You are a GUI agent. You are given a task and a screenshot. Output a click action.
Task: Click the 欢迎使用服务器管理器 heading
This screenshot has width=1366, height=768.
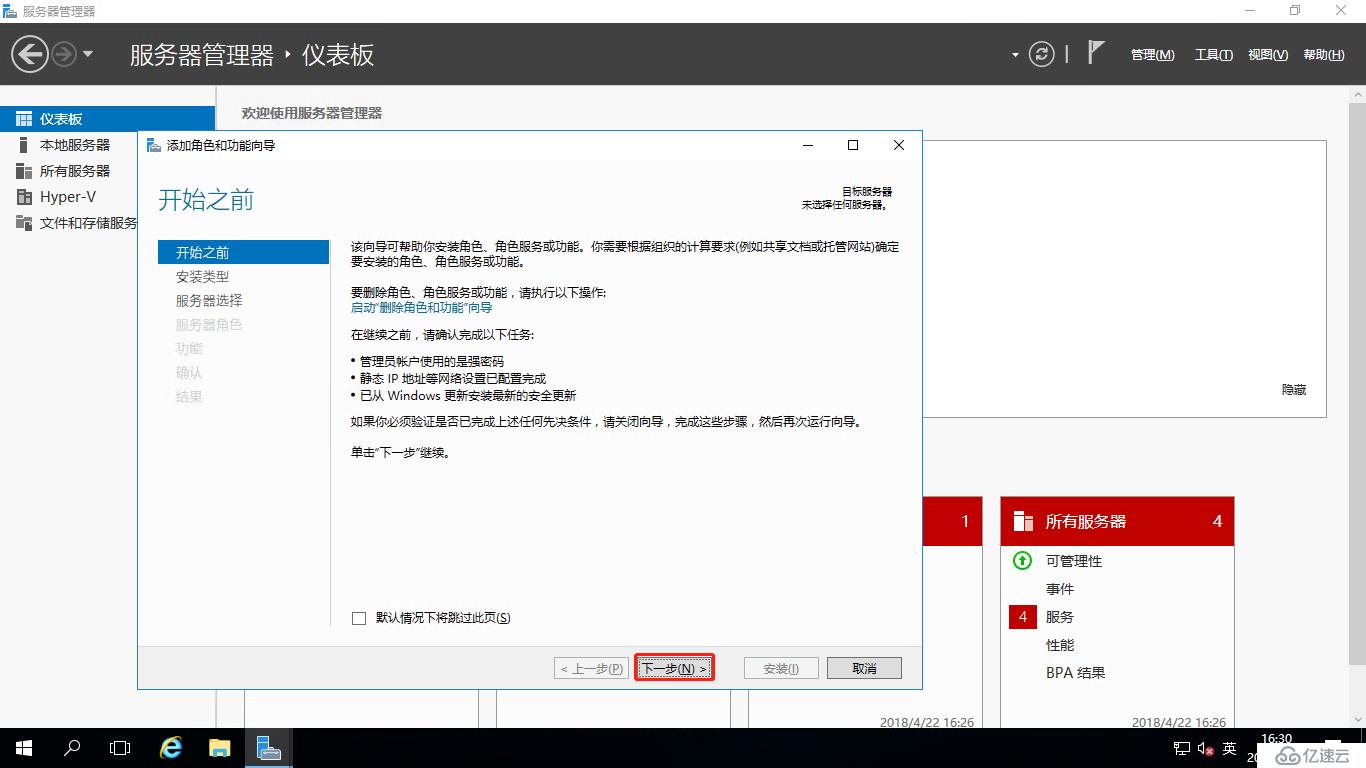point(312,113)
